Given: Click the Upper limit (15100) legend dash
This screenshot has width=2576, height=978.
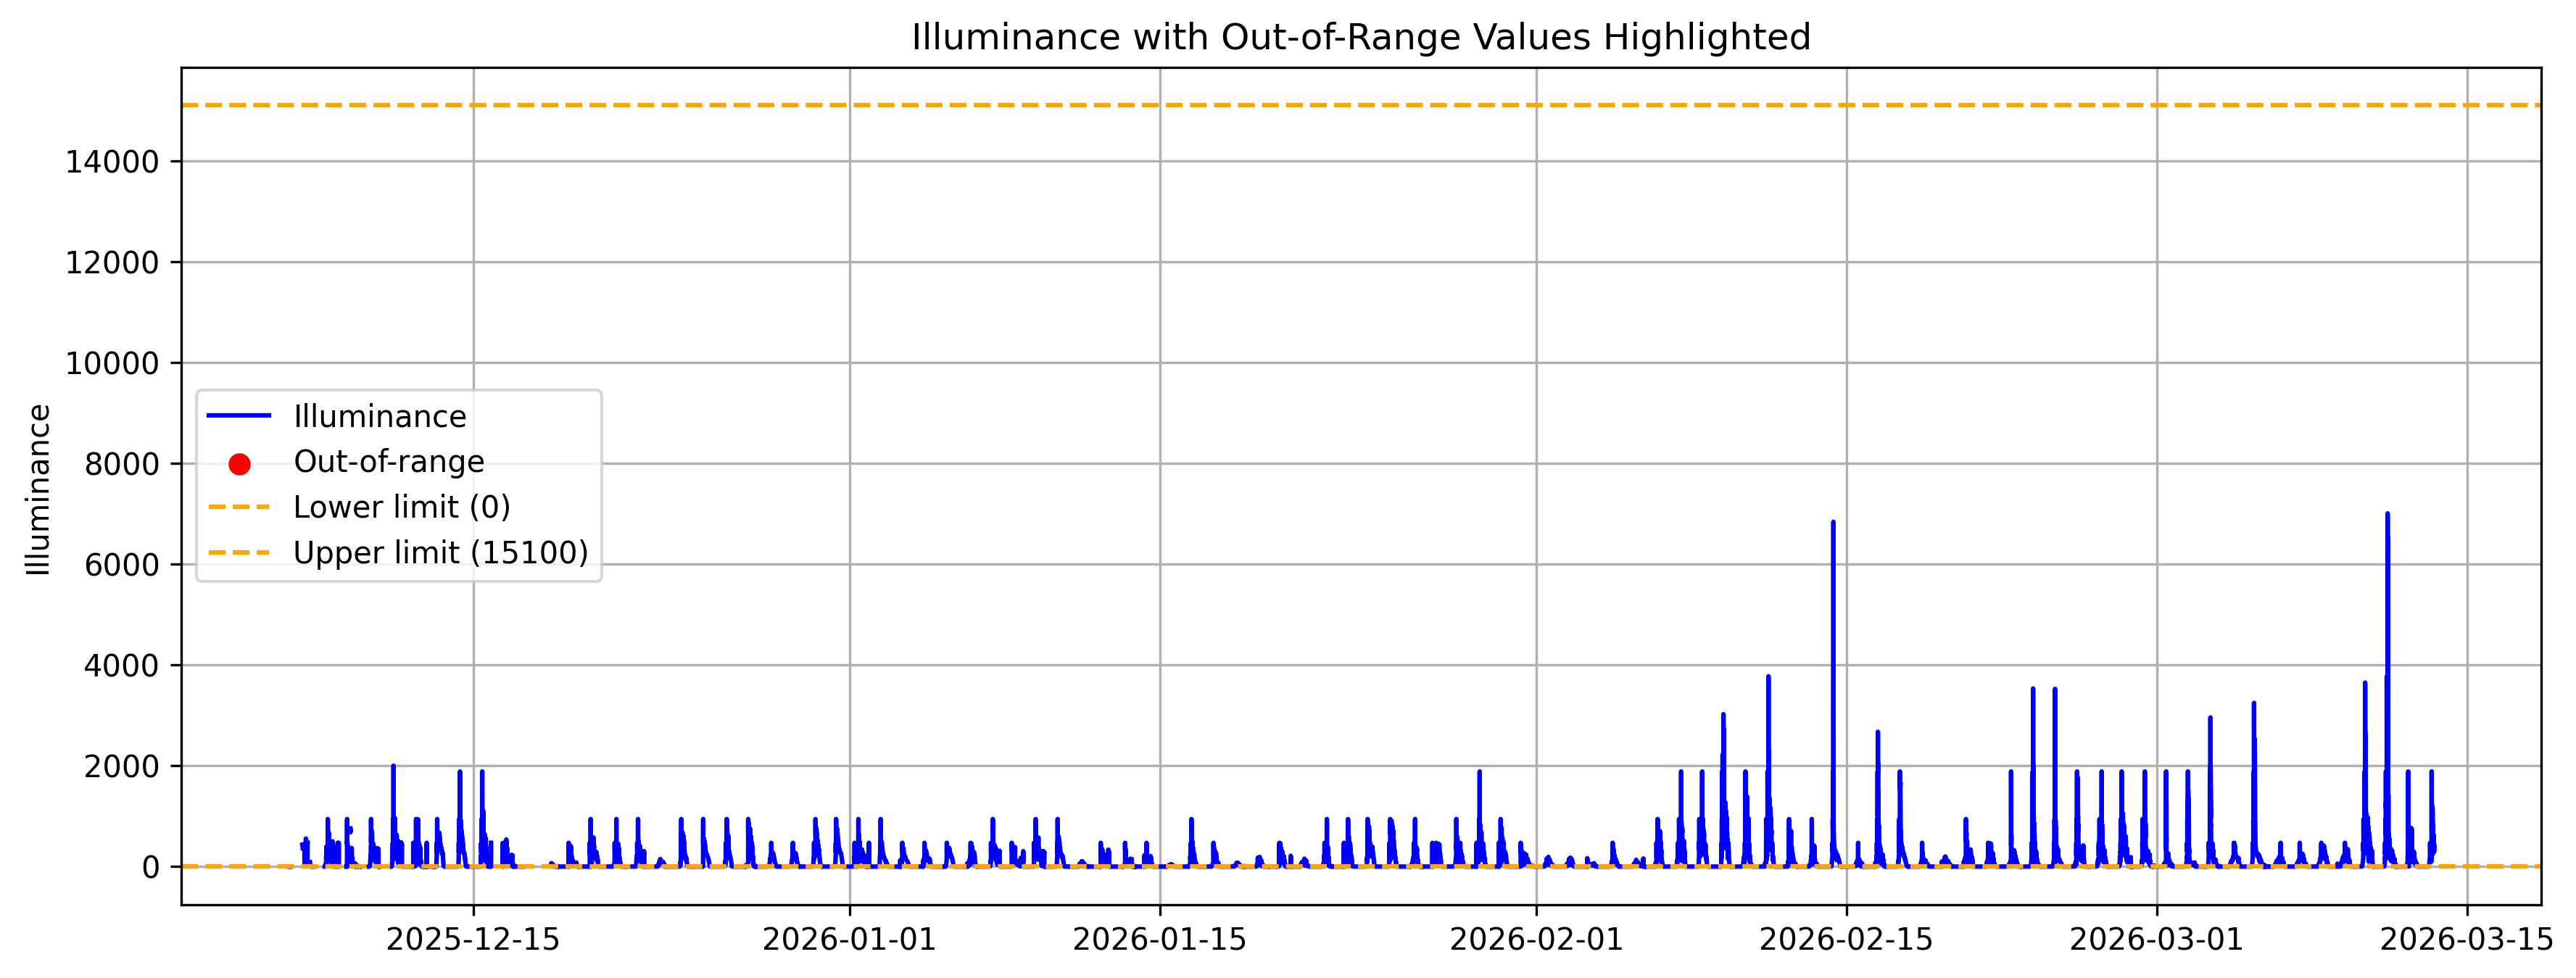Looking at the screenshot, I should click(239, 552).
